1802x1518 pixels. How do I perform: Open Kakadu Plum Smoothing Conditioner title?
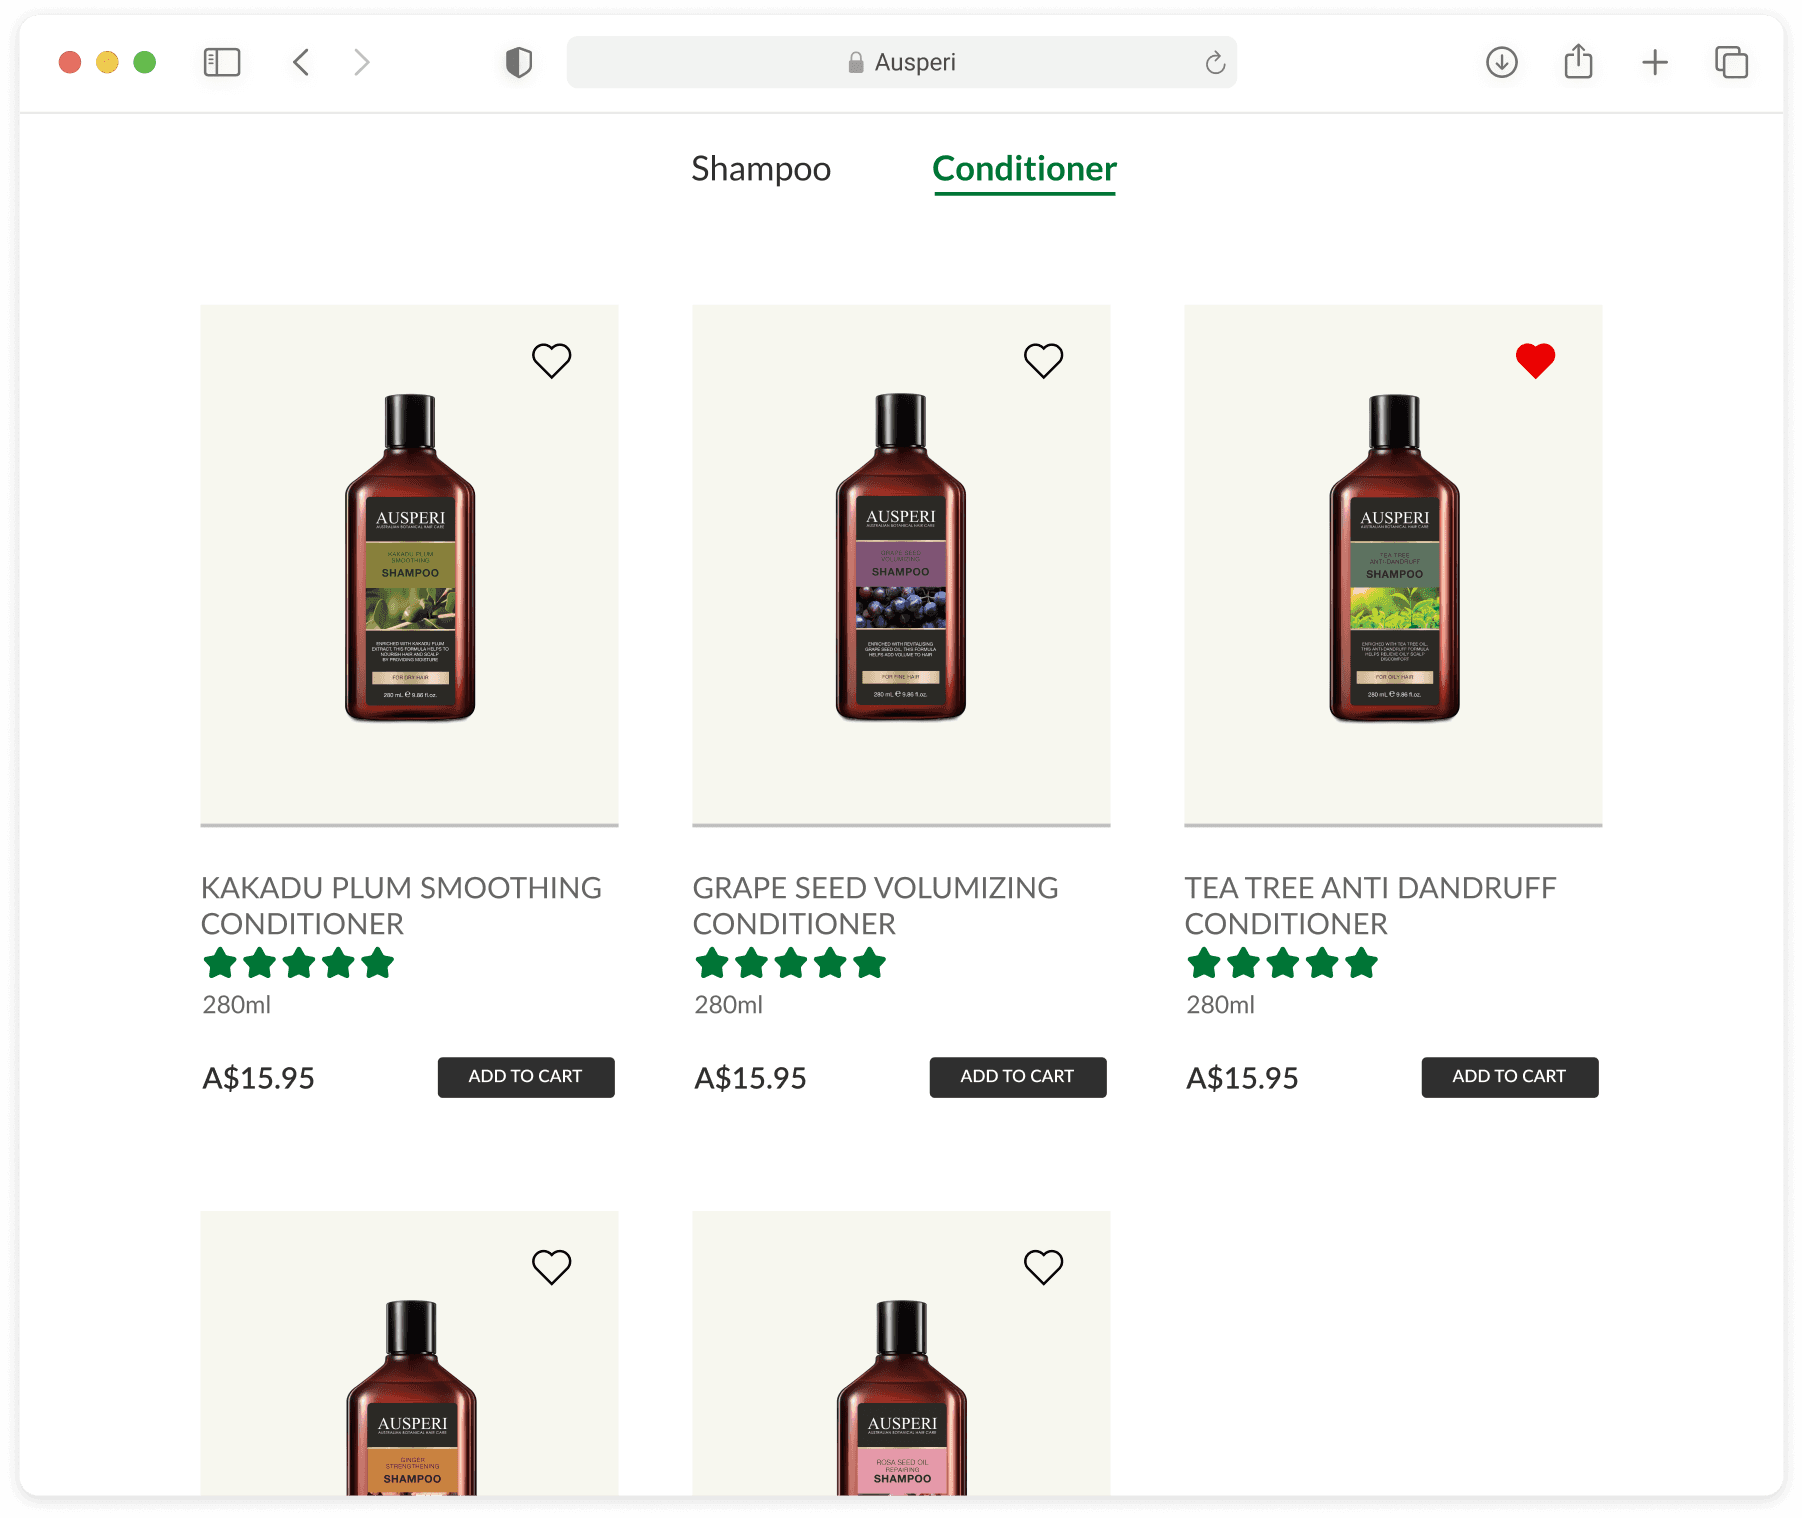pos(401,906)
